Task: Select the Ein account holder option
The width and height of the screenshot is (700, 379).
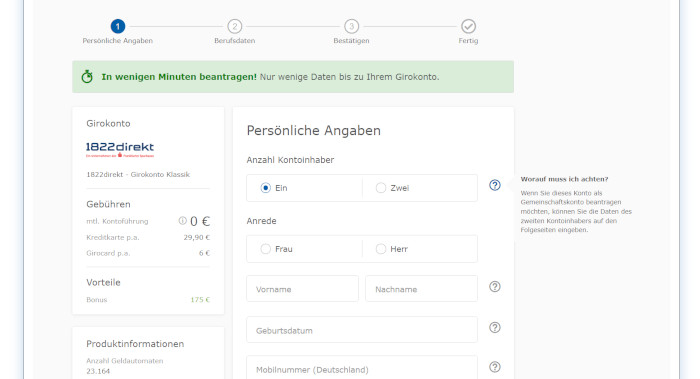Action: [x=266, y=188]
